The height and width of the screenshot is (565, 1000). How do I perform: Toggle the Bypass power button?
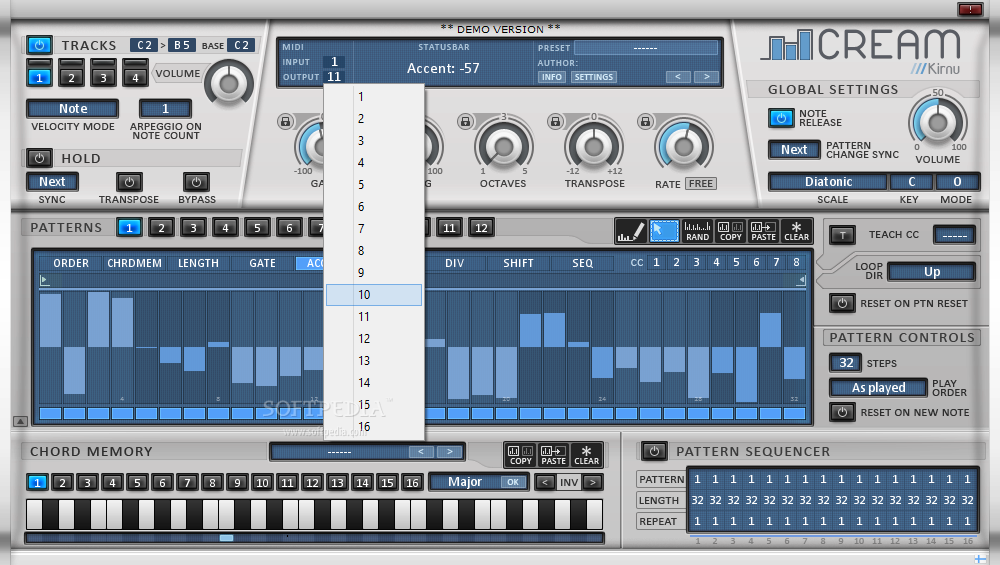196,182
